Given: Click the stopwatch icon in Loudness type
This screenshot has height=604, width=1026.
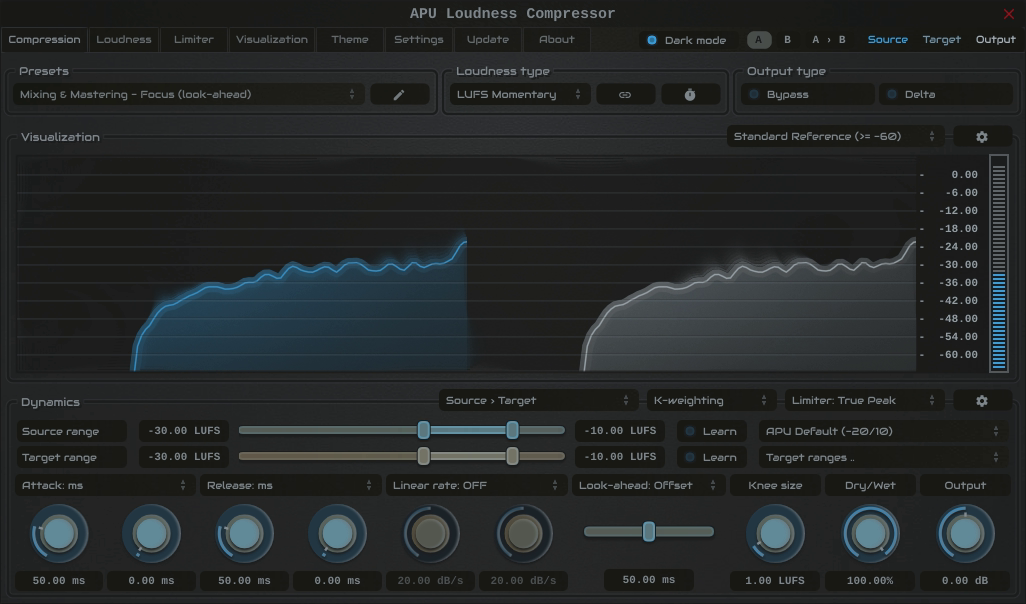Looking at the screenshot, I should click(x=690, y=95).
